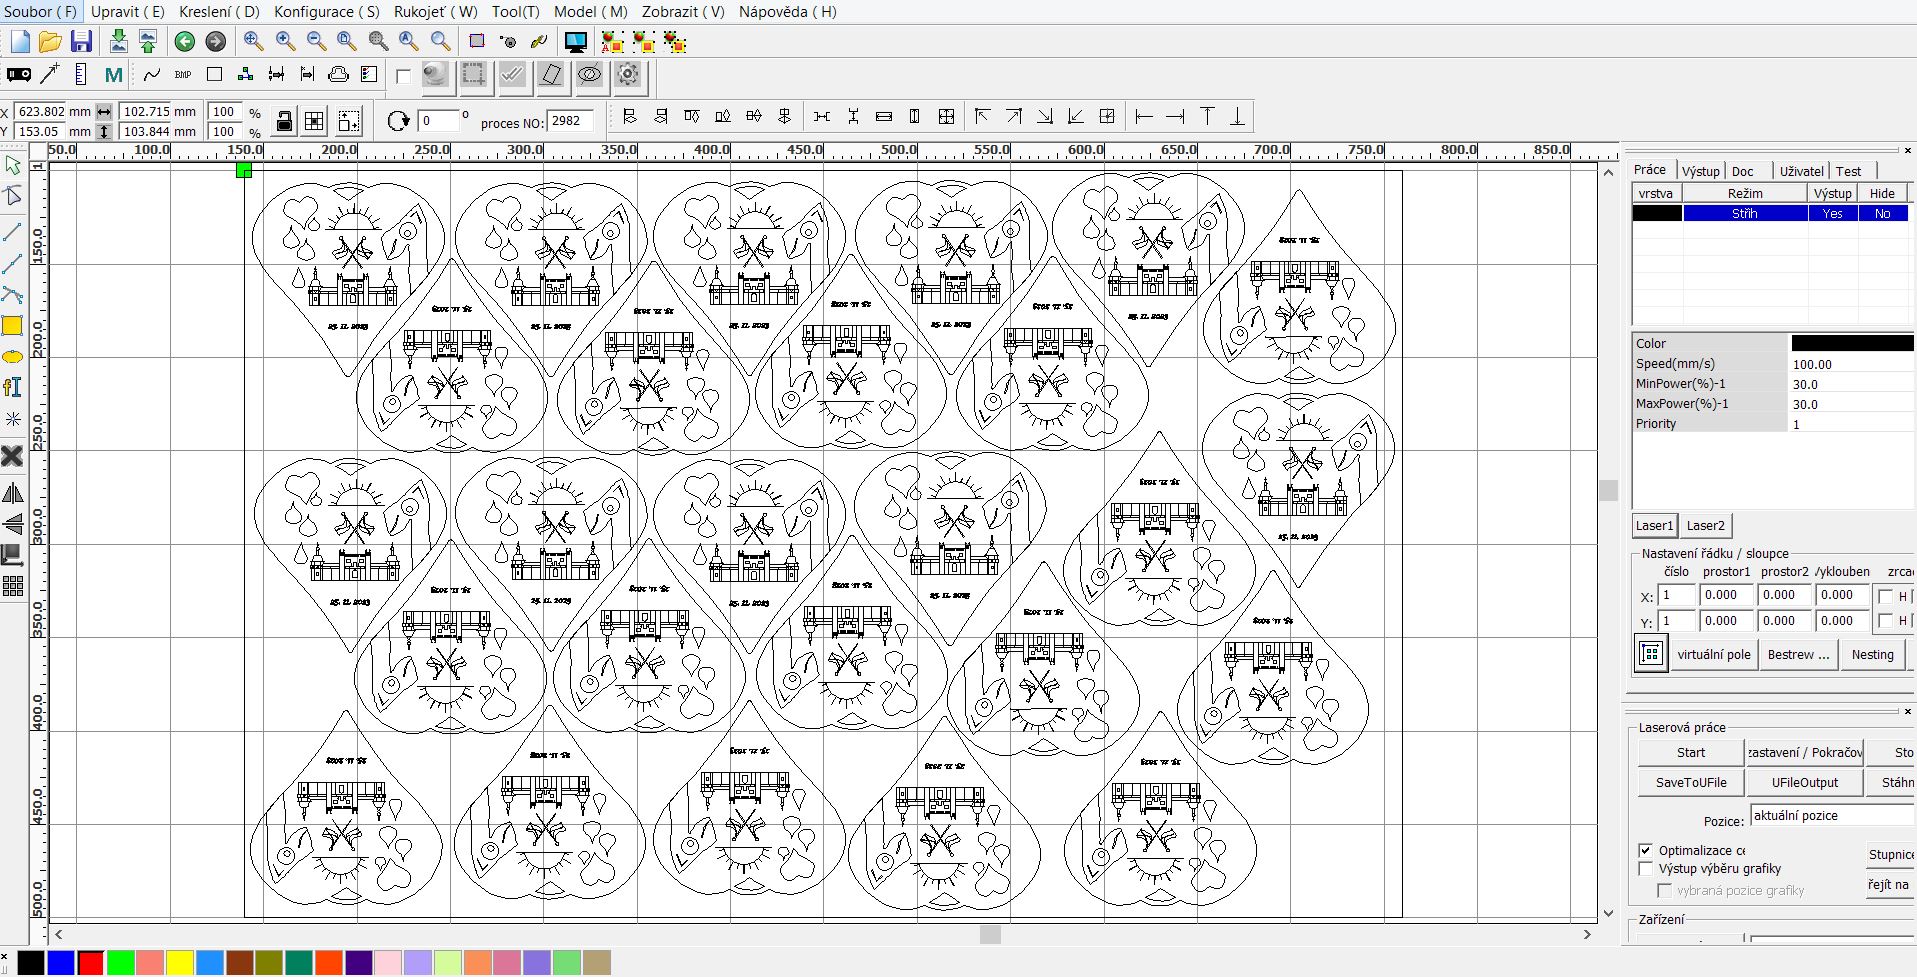Select the rectangle drawing tool in left toolbar
Screen dimensions: 1917x977
point(12,326)
